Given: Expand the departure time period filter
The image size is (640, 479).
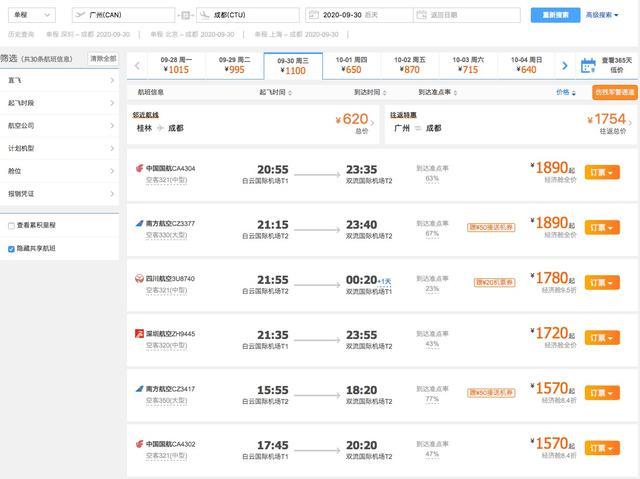Looking at the screenshot, I should [60, 103].
